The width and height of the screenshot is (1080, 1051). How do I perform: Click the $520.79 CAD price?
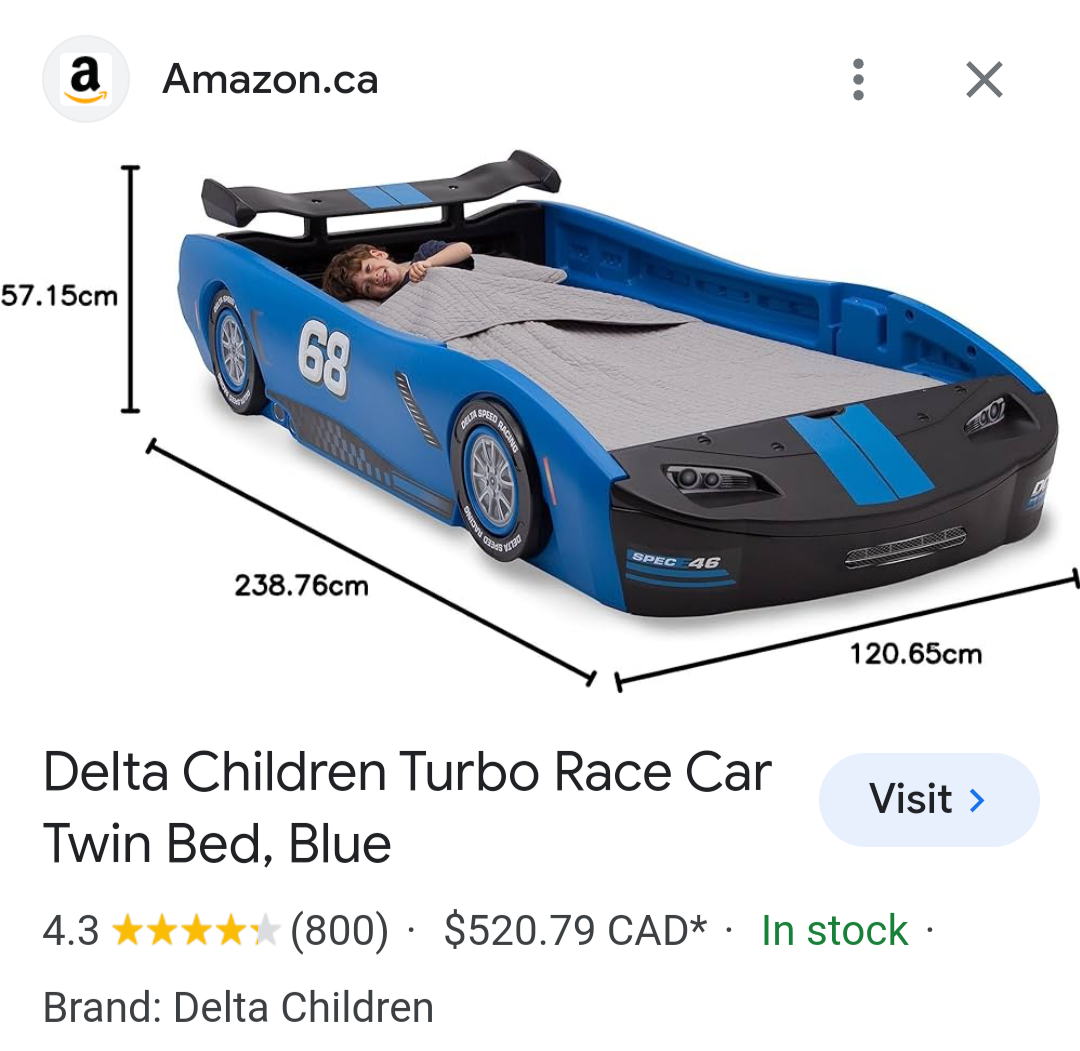pos(576,930)
